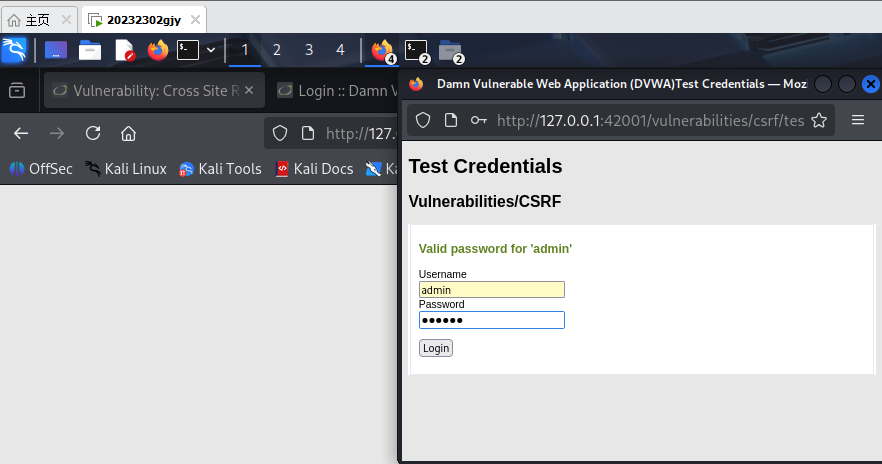Click the Vulnerabilities/CSRF subheading
Viewport: 882px width, 464px height.
click(485, 201)
